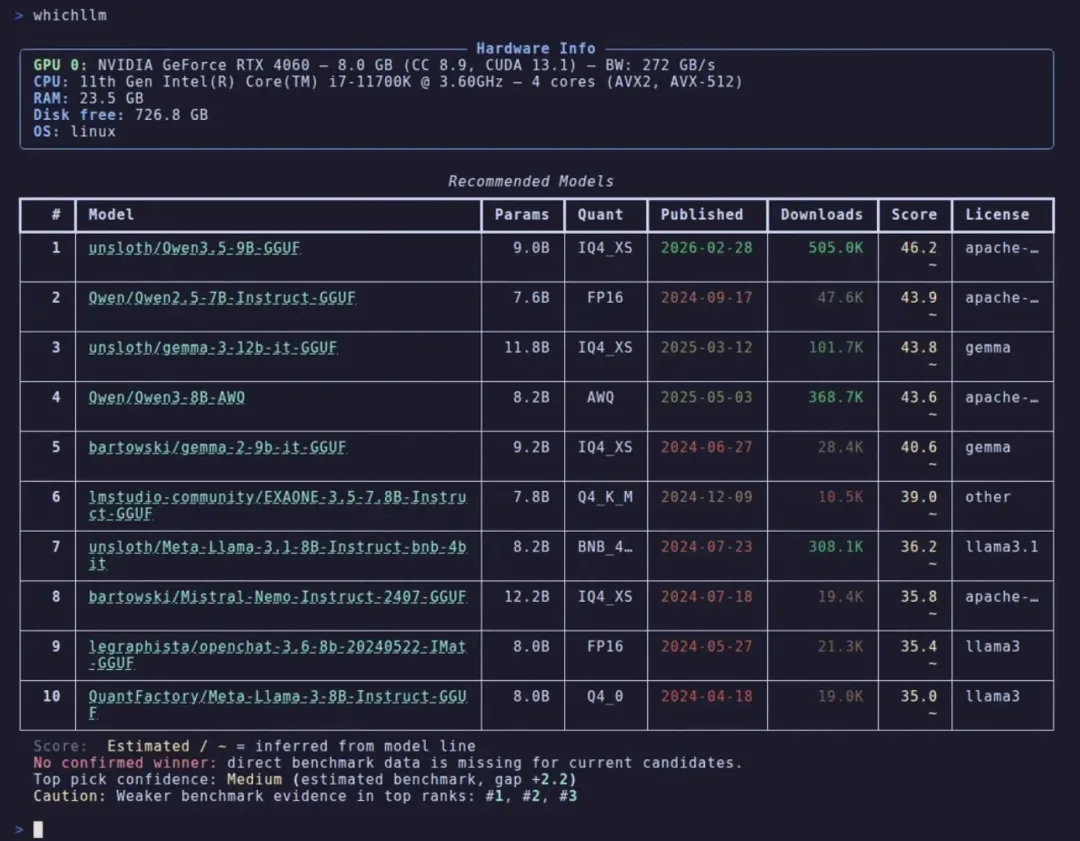Click the Hardware Info panel title
The width and height of the screenshot is (1080, 841).
(536, 48)
